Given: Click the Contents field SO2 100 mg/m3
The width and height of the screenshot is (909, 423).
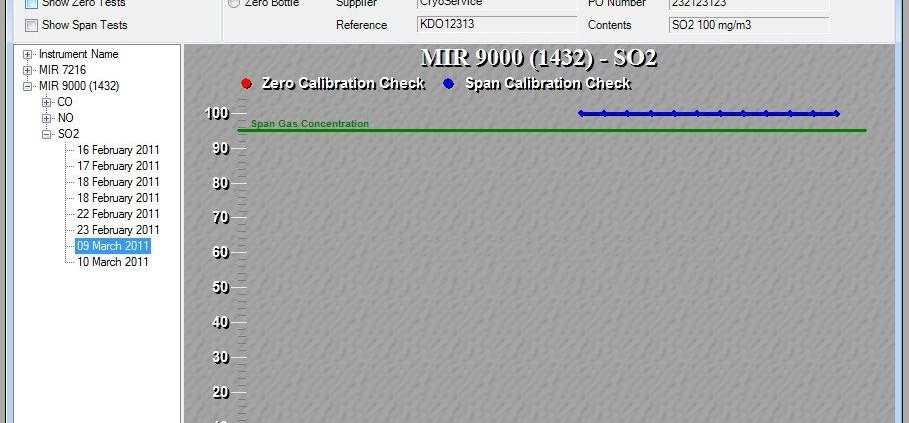Looking at the screenshot, I should (749, 25).
